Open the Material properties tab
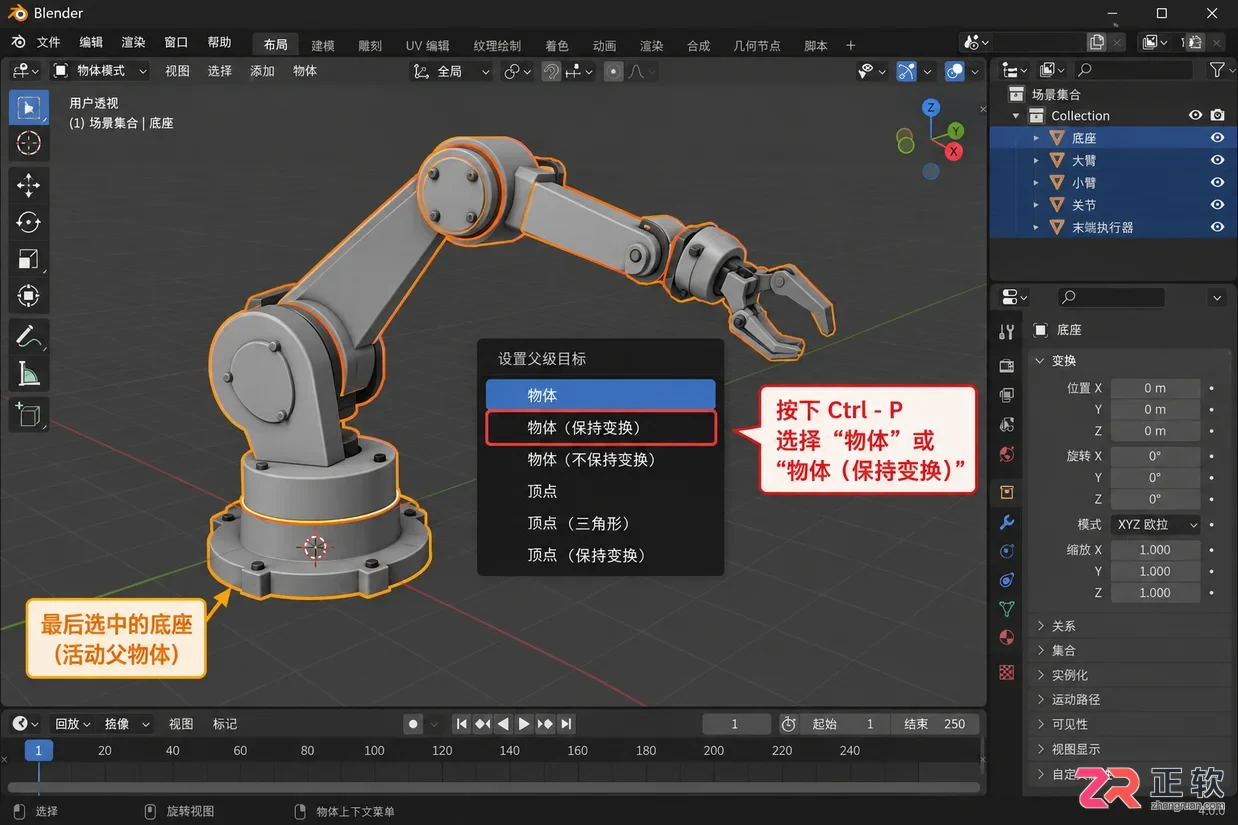The height and width of the screenshot is (825, 1238). (1007, 638)
